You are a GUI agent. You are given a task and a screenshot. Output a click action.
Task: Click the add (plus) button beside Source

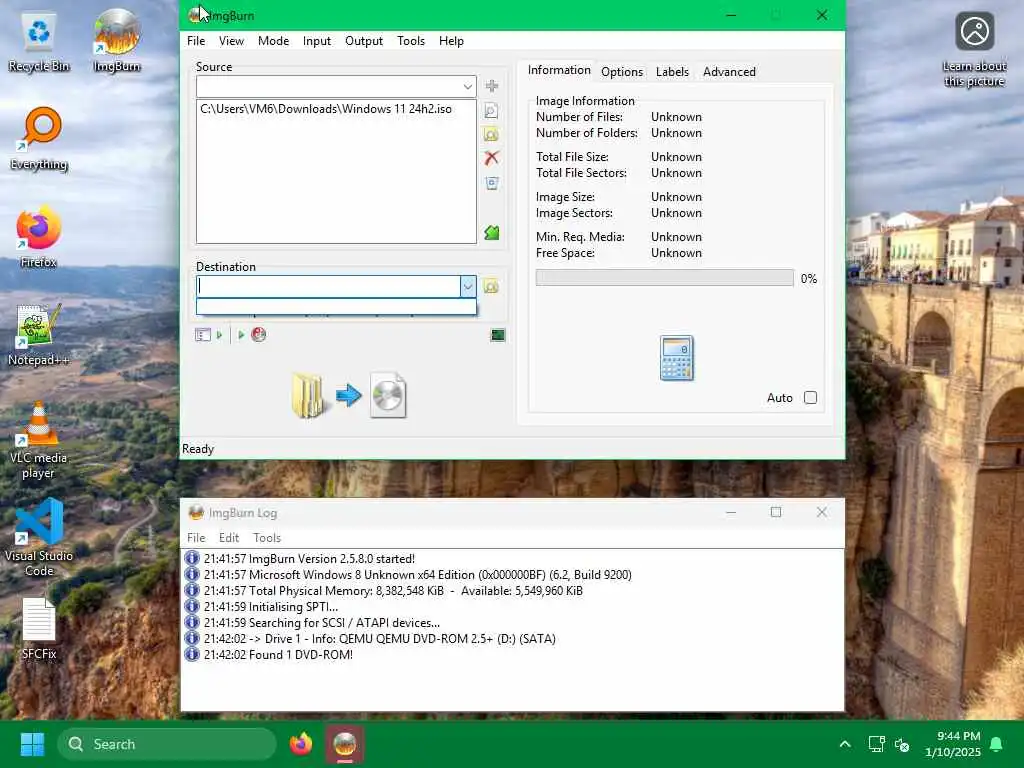pyautogui.click(x=492, y=86)
